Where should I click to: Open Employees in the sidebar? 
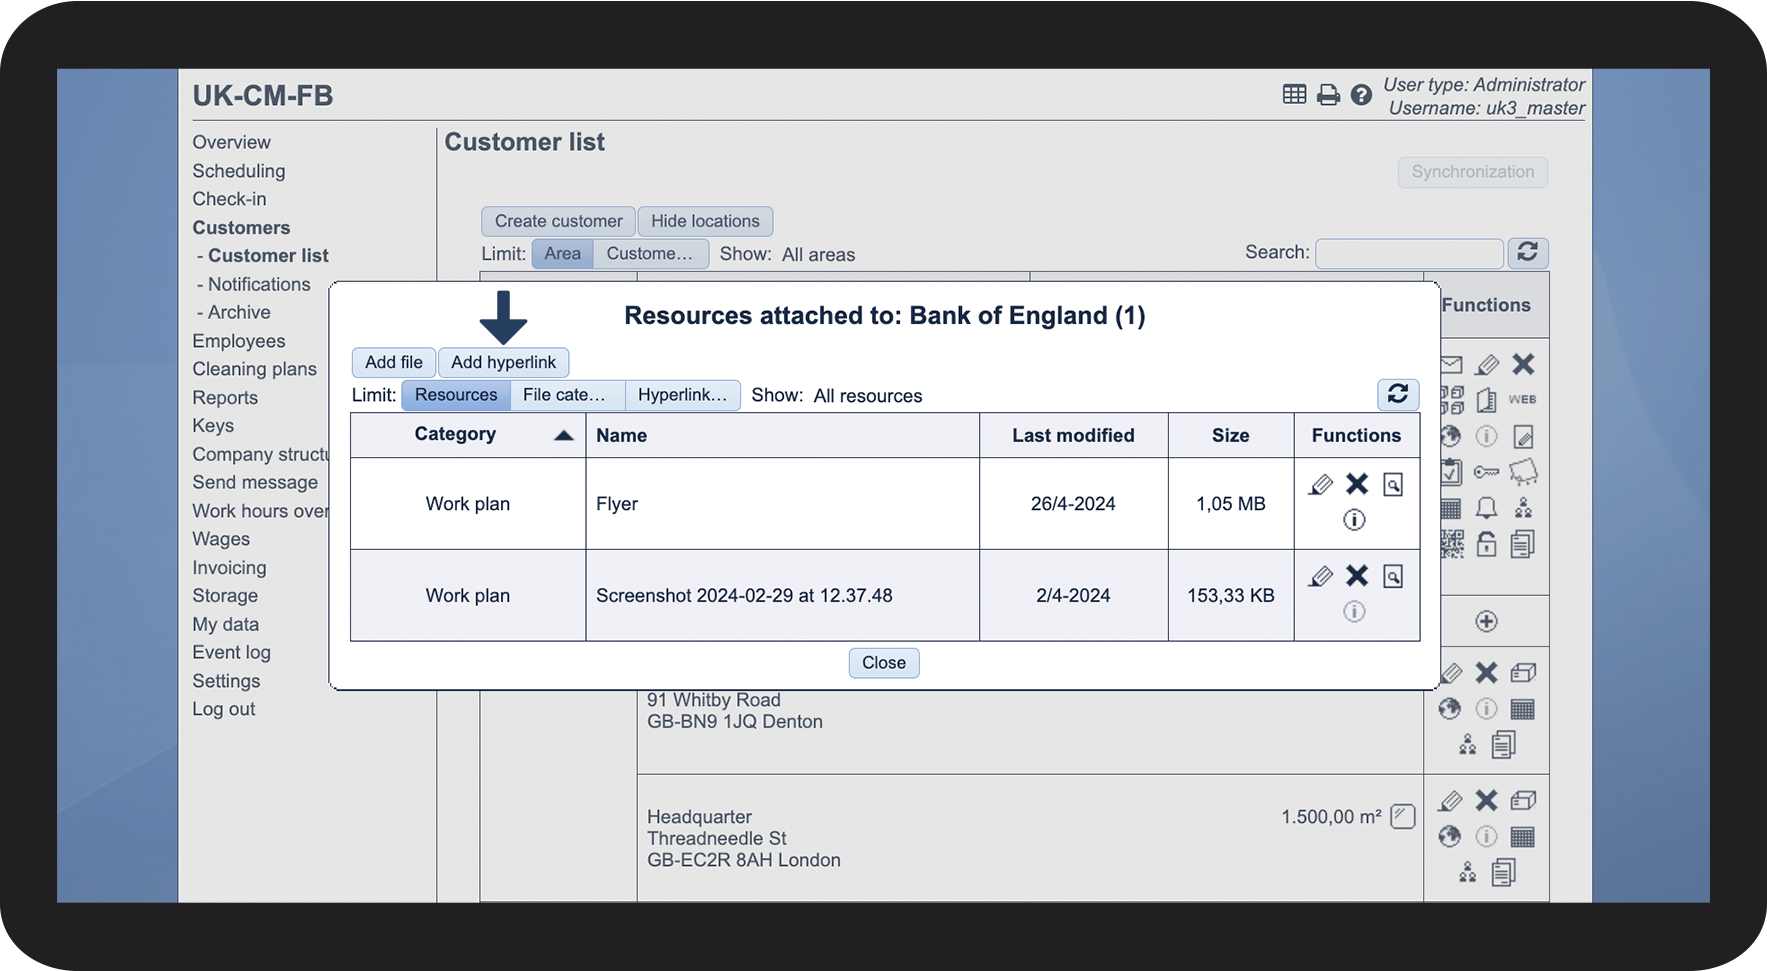coord(238,341)
